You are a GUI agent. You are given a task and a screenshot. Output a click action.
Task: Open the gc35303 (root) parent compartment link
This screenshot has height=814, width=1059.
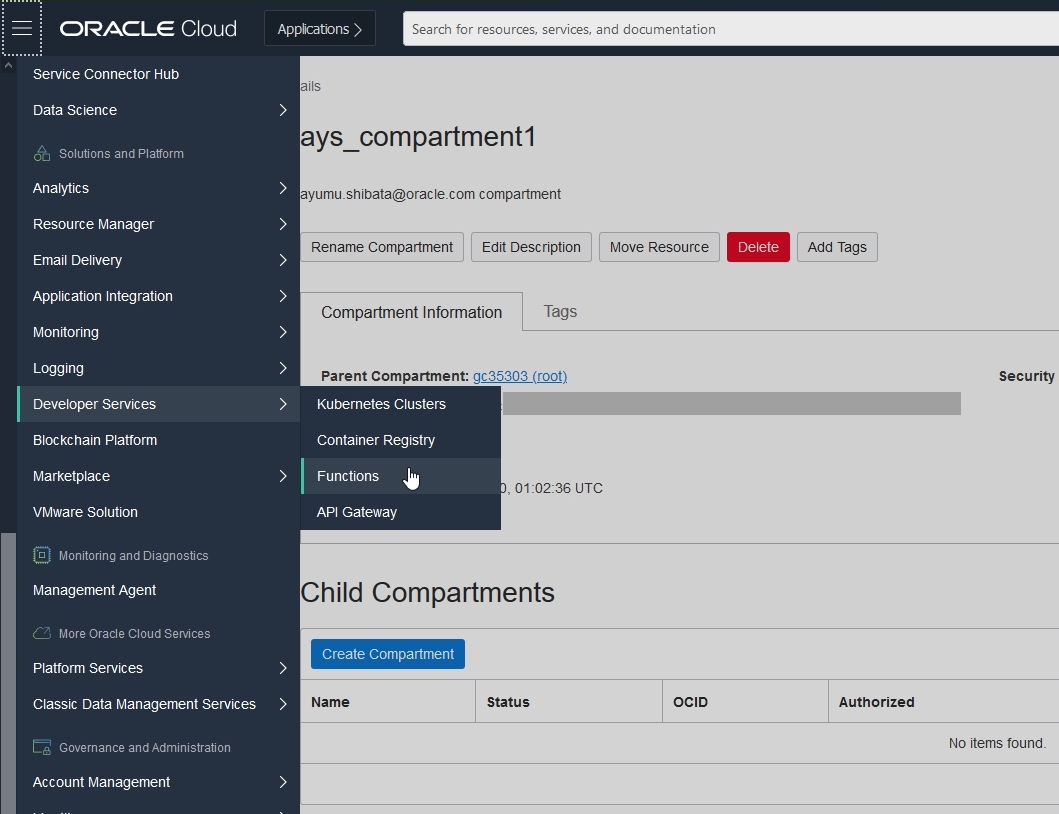point(520,376)
